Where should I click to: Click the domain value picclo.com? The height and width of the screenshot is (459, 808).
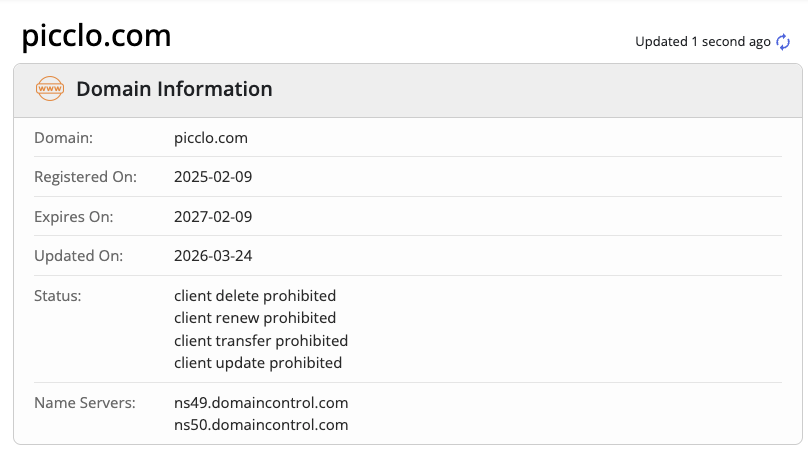(210, 138)
